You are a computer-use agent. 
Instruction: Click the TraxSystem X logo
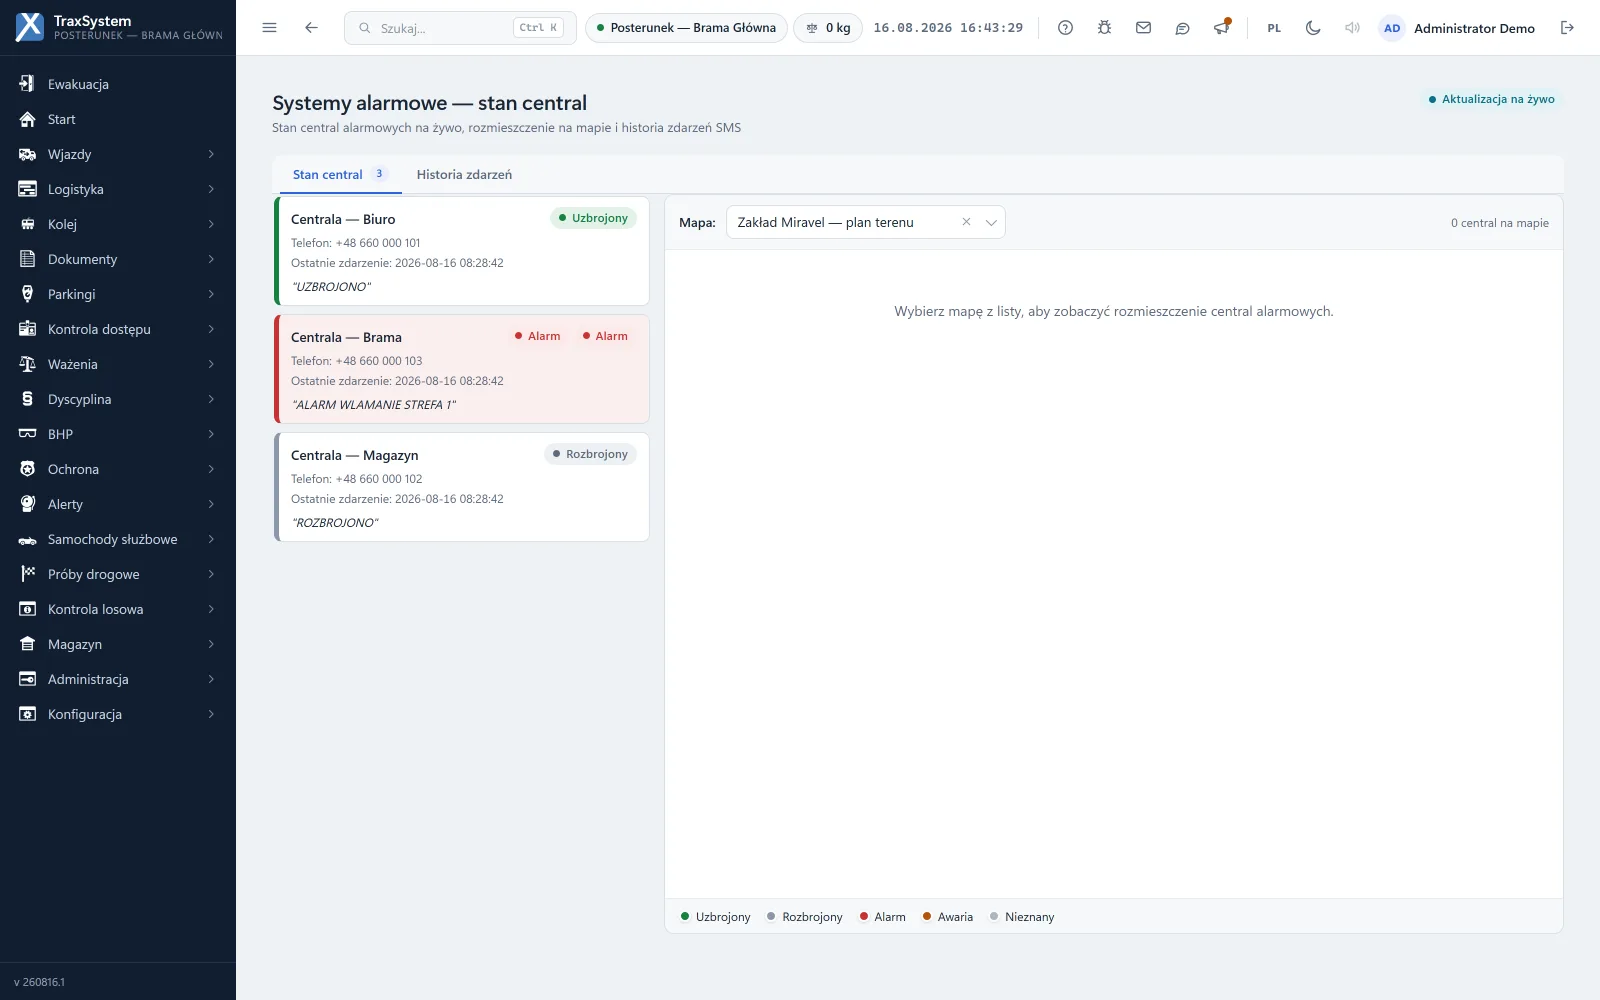30,27
